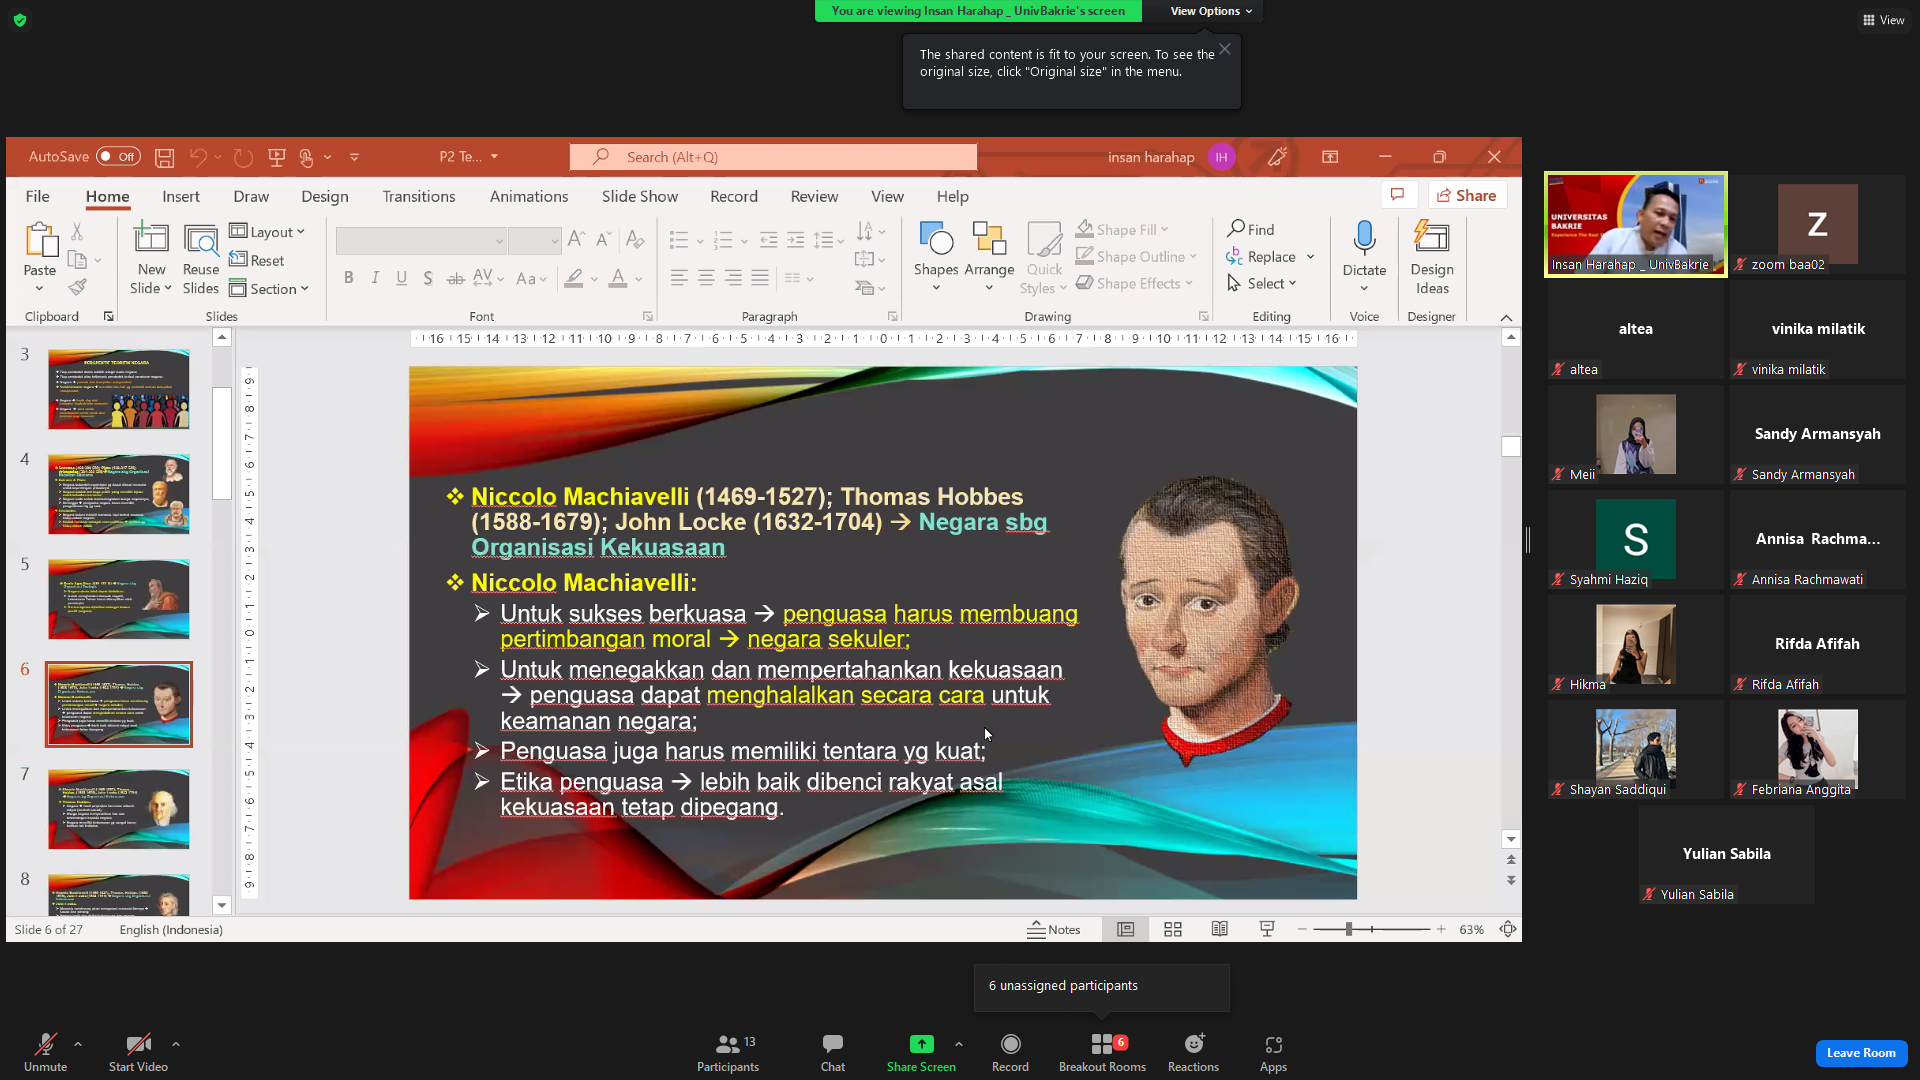Click the Format Painter brush icon
The height and width of the screenshot is (1080, 1920).
[x=77, y=288]
